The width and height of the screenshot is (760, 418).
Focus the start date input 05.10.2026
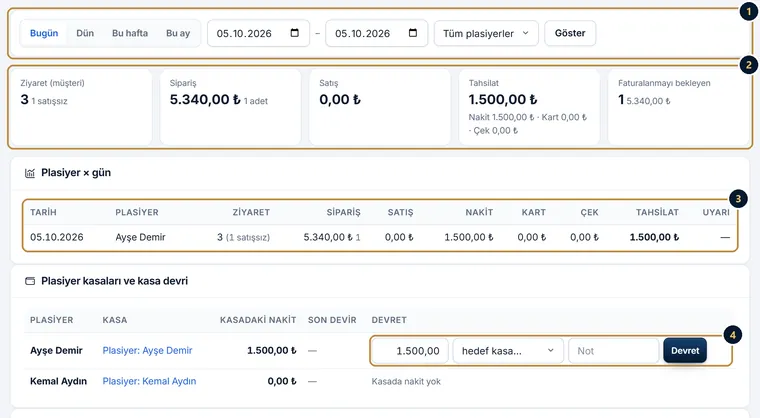[258, 33]
